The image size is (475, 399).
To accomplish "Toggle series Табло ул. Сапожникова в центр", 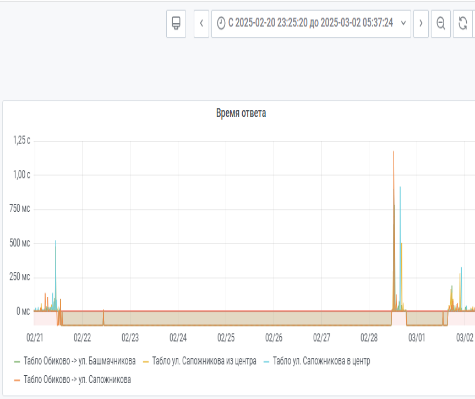I will (321, 361).
